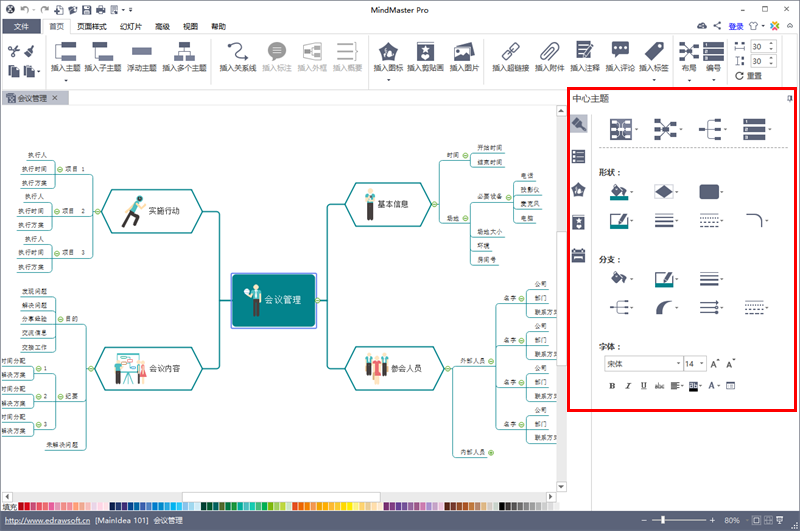Image resolution: width=800 pixels, height=531 pixels.
Task: Open the font size 14 dropdown
Action: (x=702, y=364)
